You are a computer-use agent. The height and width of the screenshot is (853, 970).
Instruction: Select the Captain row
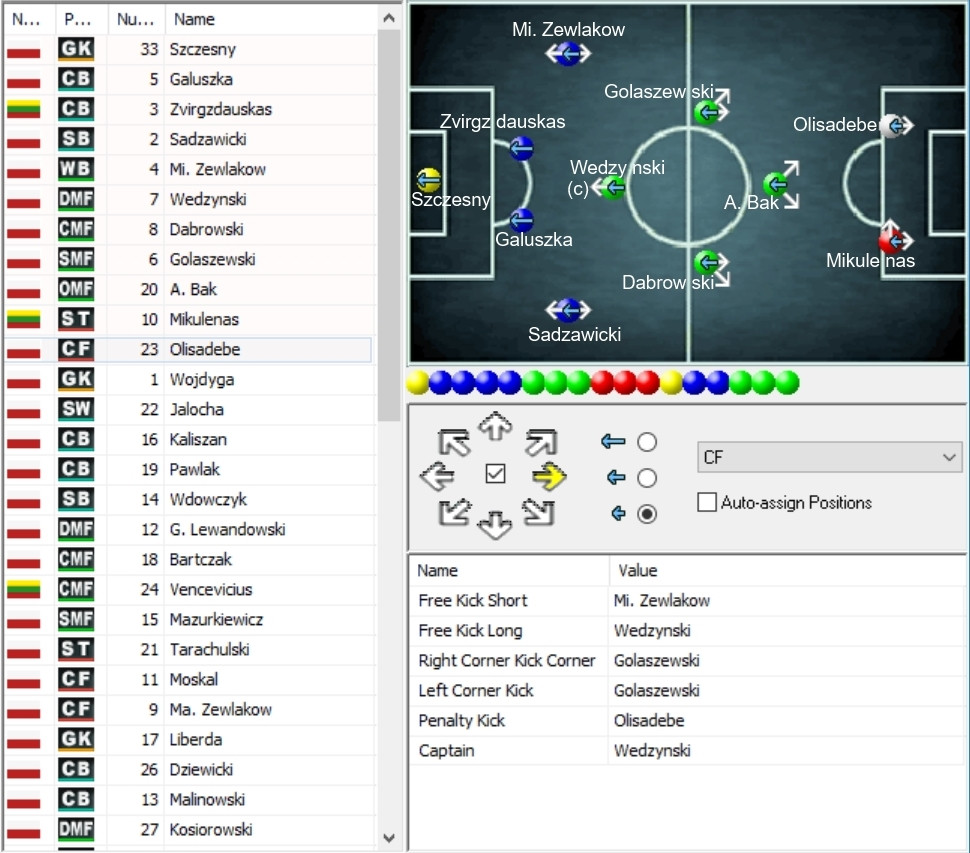(687, 750)
